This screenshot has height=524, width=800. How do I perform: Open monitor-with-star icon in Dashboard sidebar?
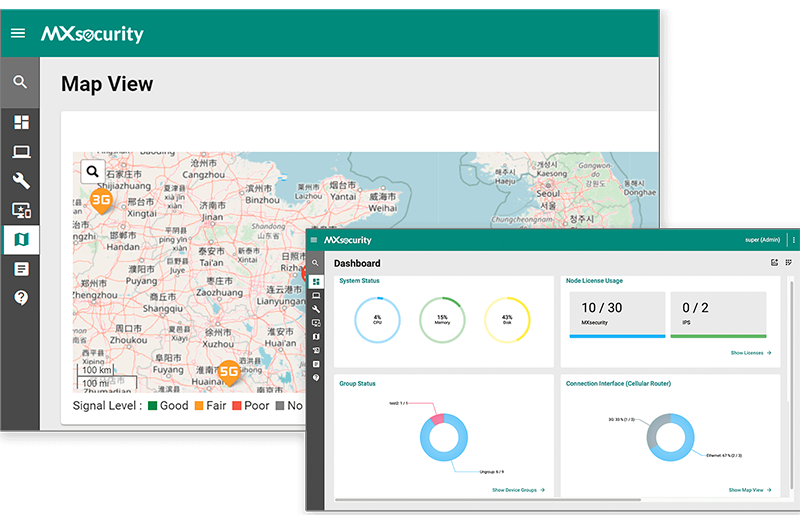coord(316,323)
